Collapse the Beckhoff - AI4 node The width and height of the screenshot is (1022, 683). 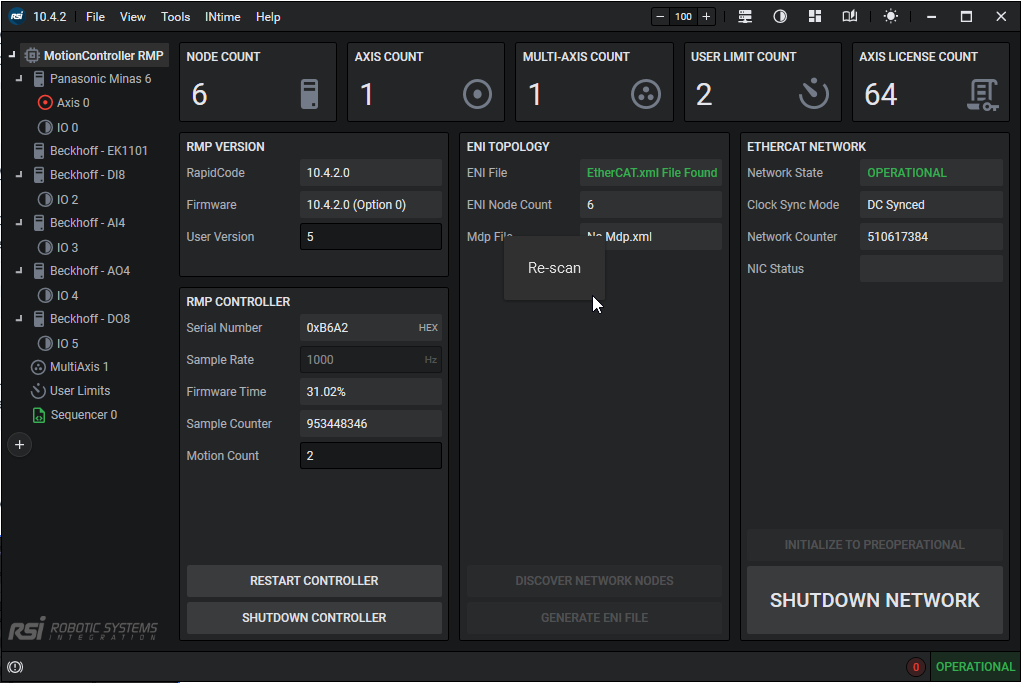pyautogui.click(x=19, y=223)
